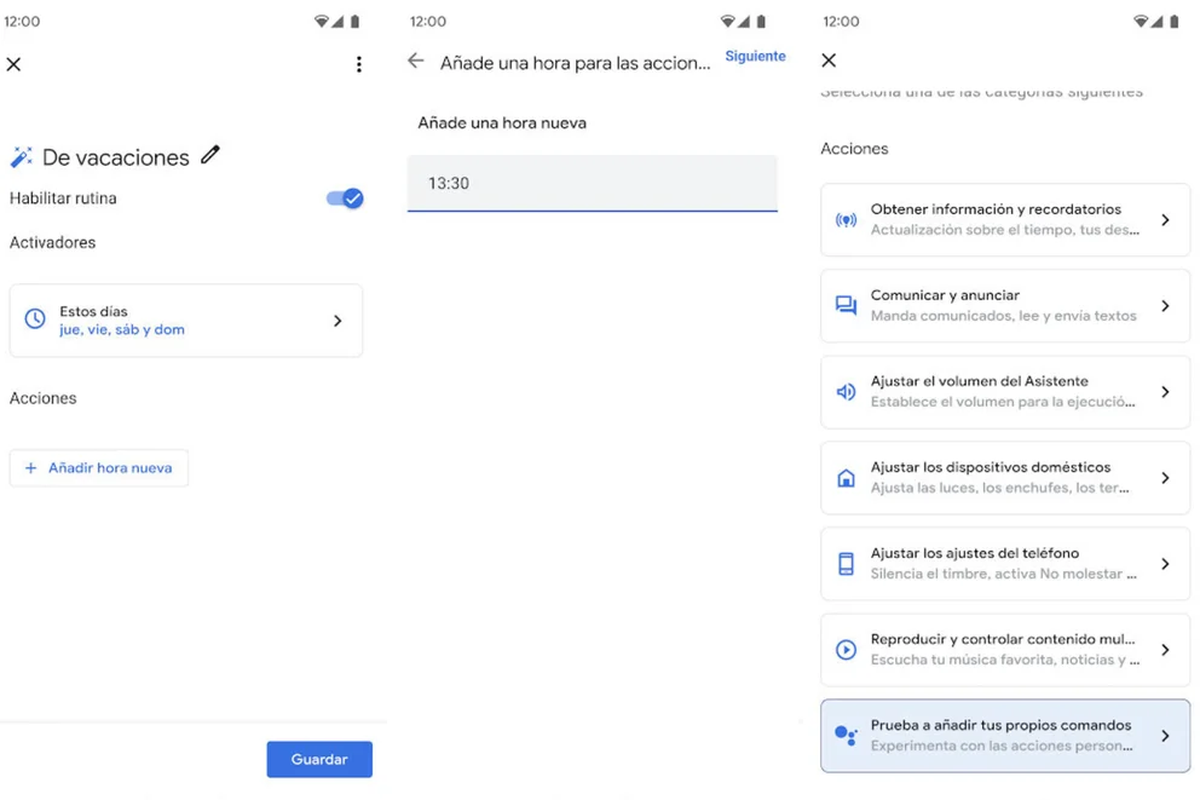Click the house icon for dispositivos domésticos
Image resolution: width=1200 pixels, height=800 pixels.
(x=846, y=478)
